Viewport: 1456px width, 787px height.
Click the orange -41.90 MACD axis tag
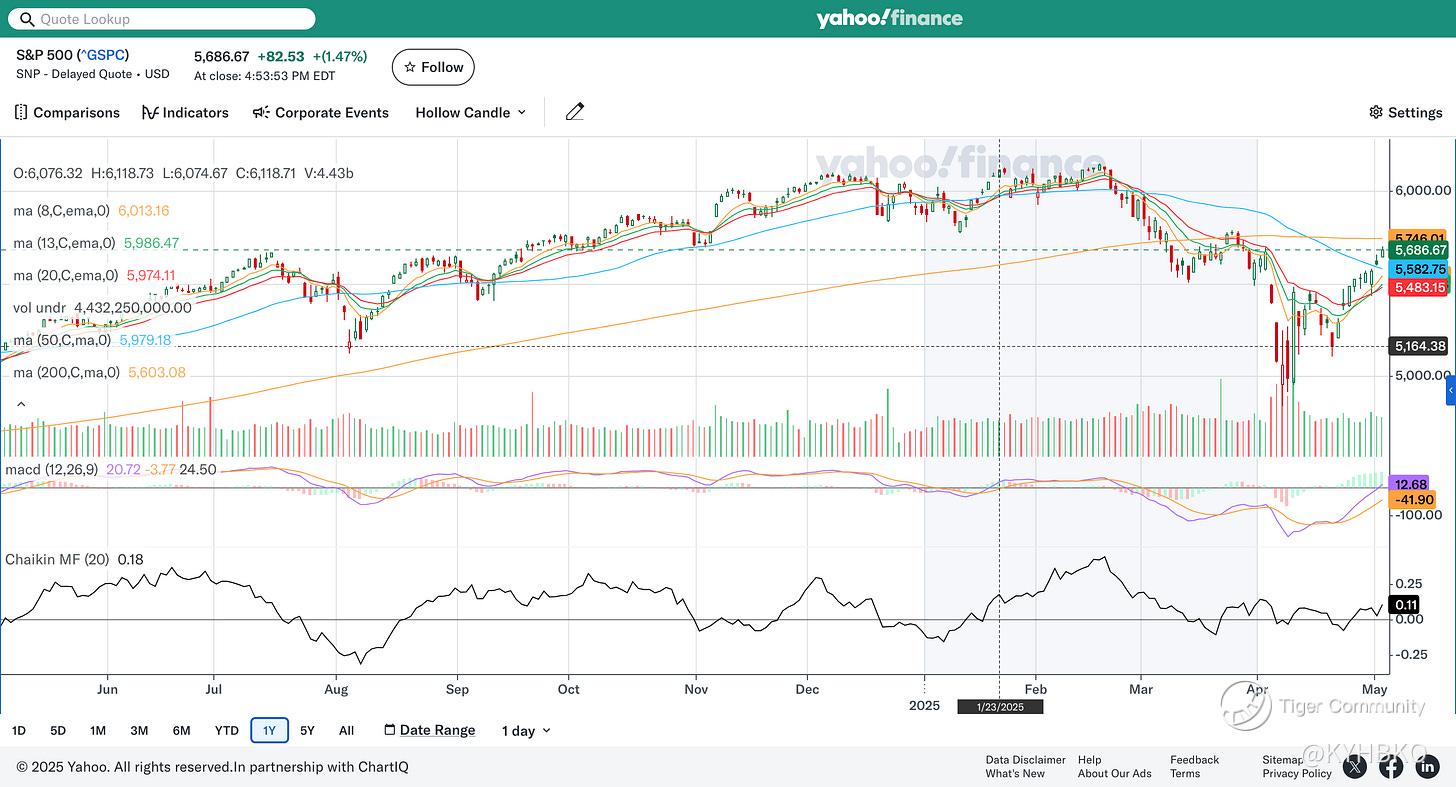[x=1414, y=499]
